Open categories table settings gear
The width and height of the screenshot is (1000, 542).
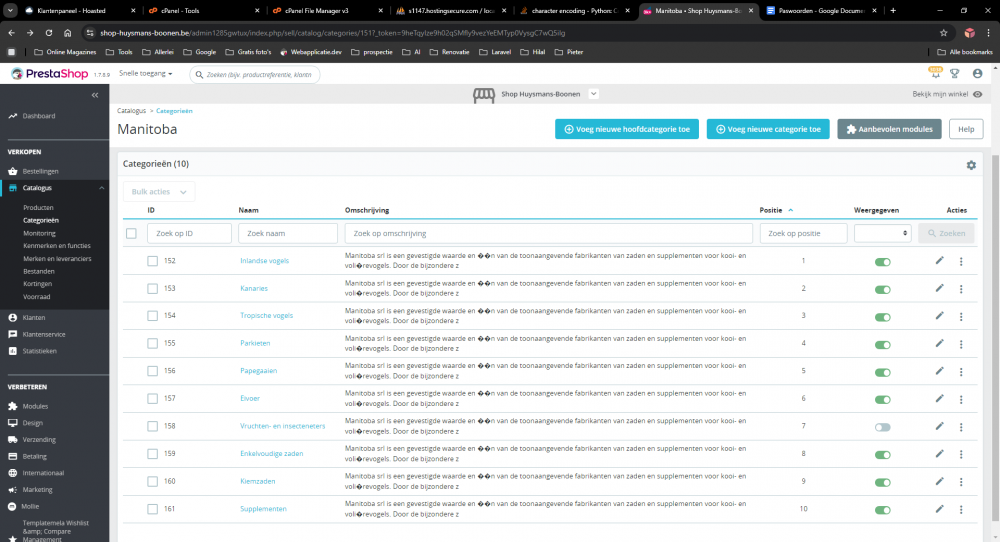click(971, 165)
